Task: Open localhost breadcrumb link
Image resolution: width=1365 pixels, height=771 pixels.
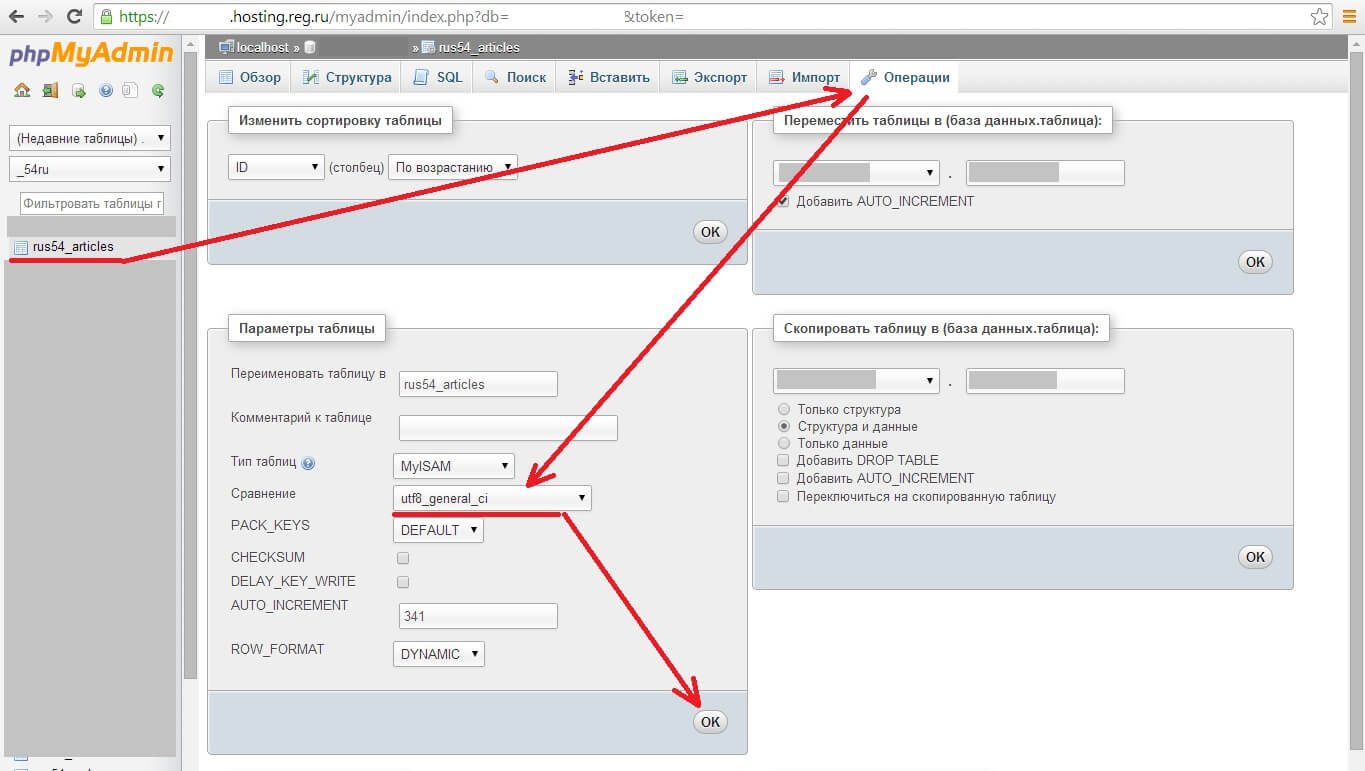Action: (x=262, y=47)
